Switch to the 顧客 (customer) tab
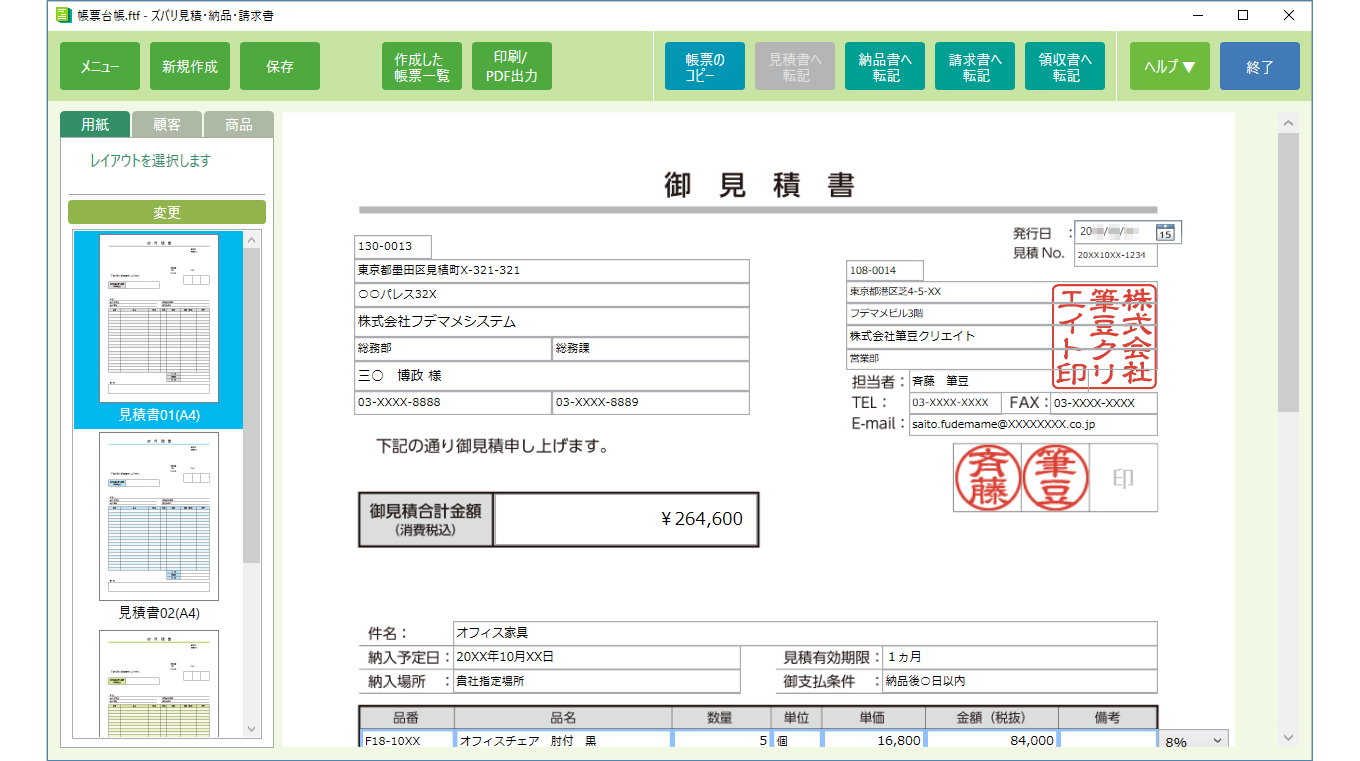 coord(167,124)
